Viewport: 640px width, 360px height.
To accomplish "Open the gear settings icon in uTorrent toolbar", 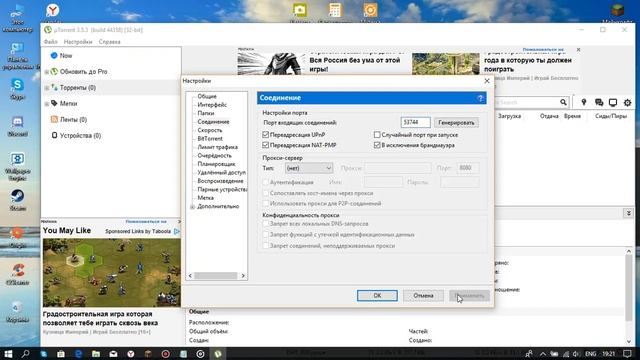I will point(627,102).
